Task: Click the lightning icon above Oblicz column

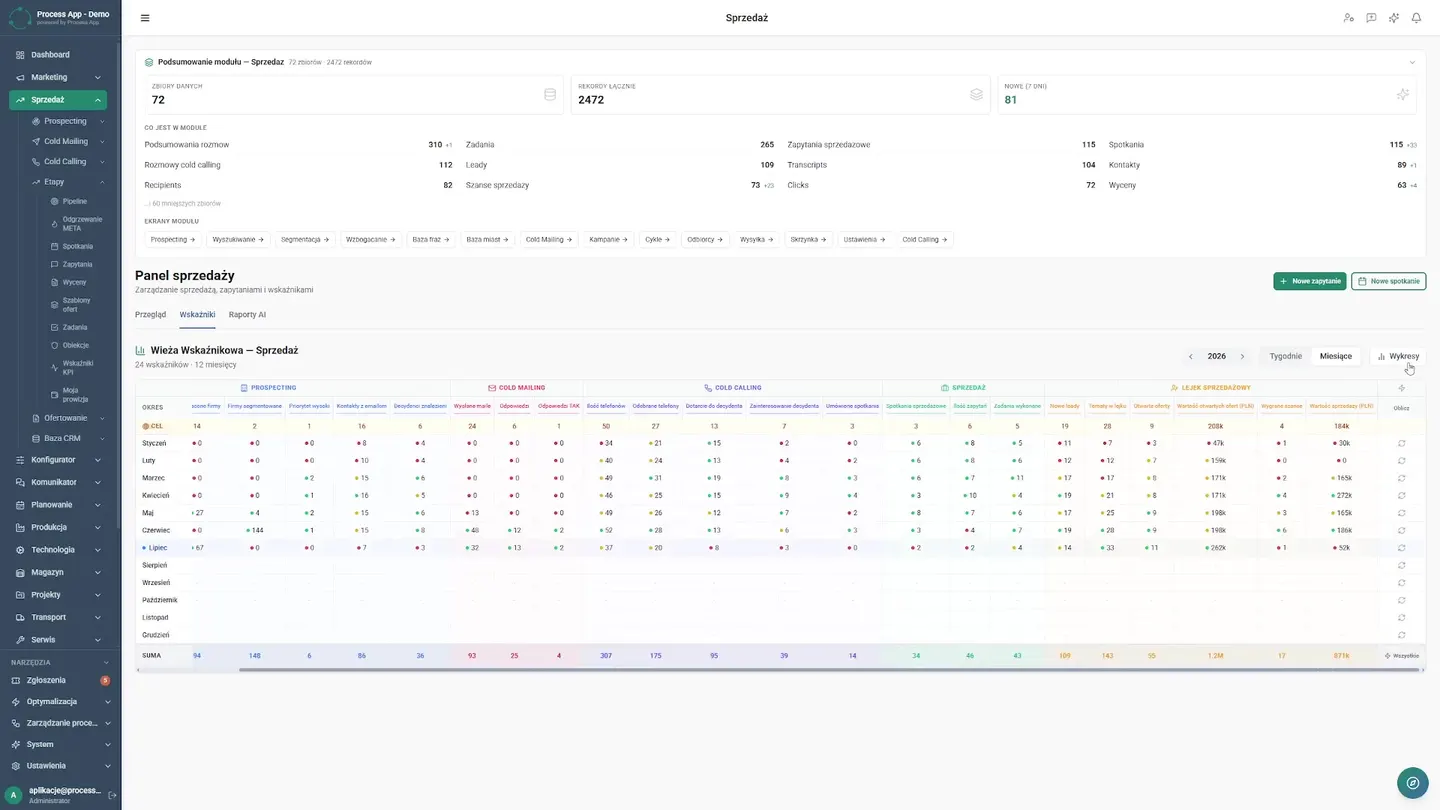Action: [x=1401, y=388]
